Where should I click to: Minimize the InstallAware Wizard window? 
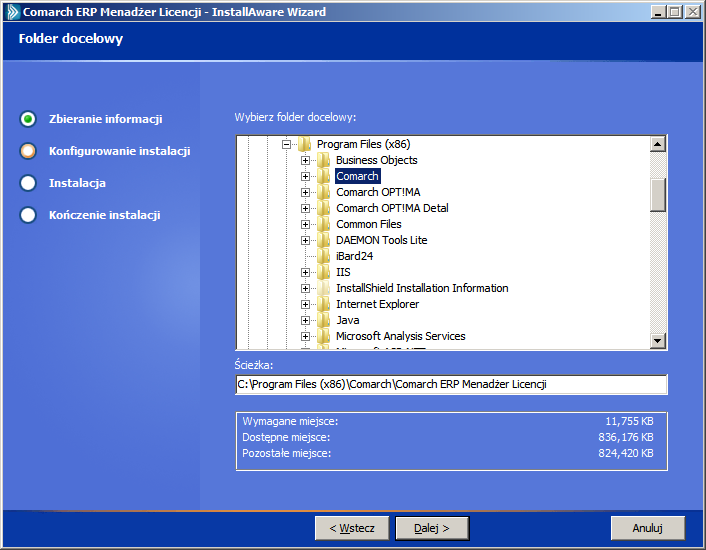pos(658,12)
